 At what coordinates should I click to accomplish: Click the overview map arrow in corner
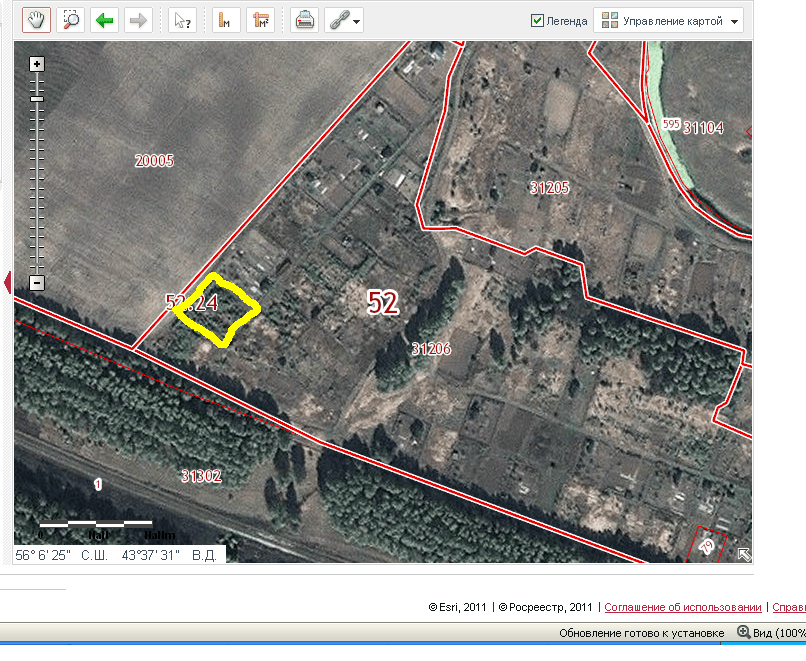click(x=744, y=555)
